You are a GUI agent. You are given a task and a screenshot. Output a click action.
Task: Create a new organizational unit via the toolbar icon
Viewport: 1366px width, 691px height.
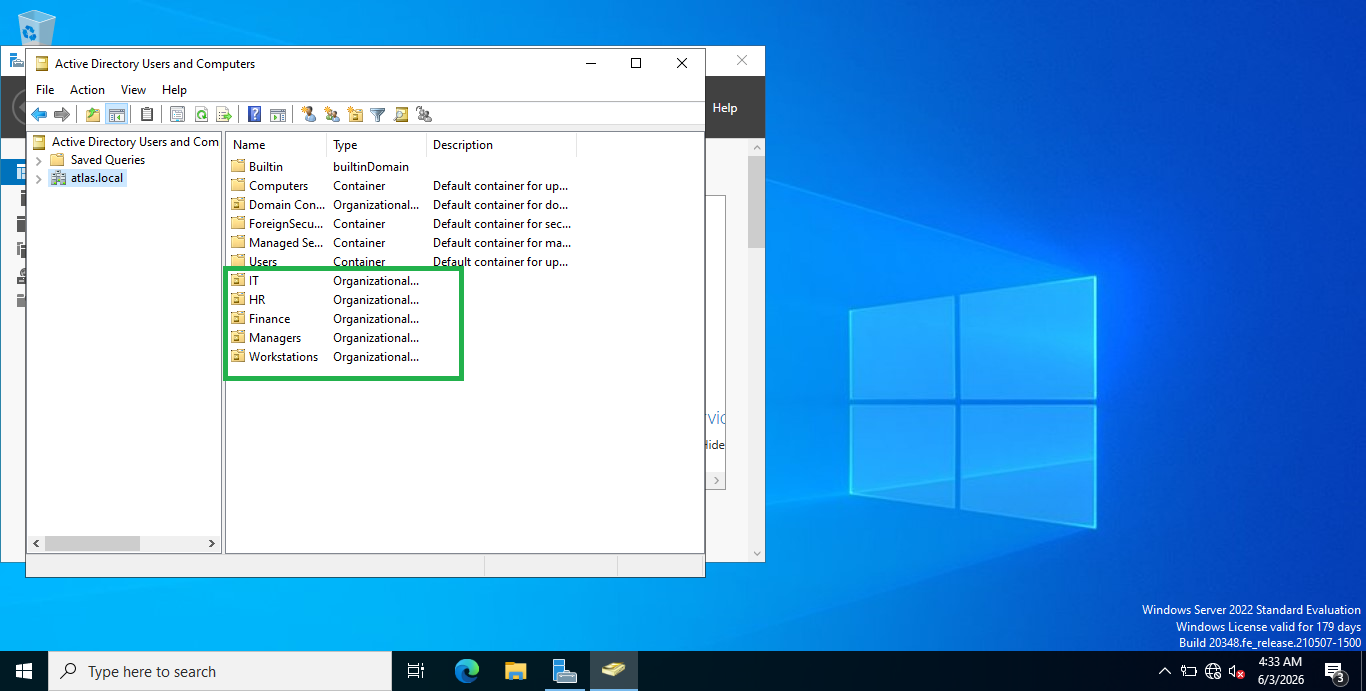coord(354,114)
